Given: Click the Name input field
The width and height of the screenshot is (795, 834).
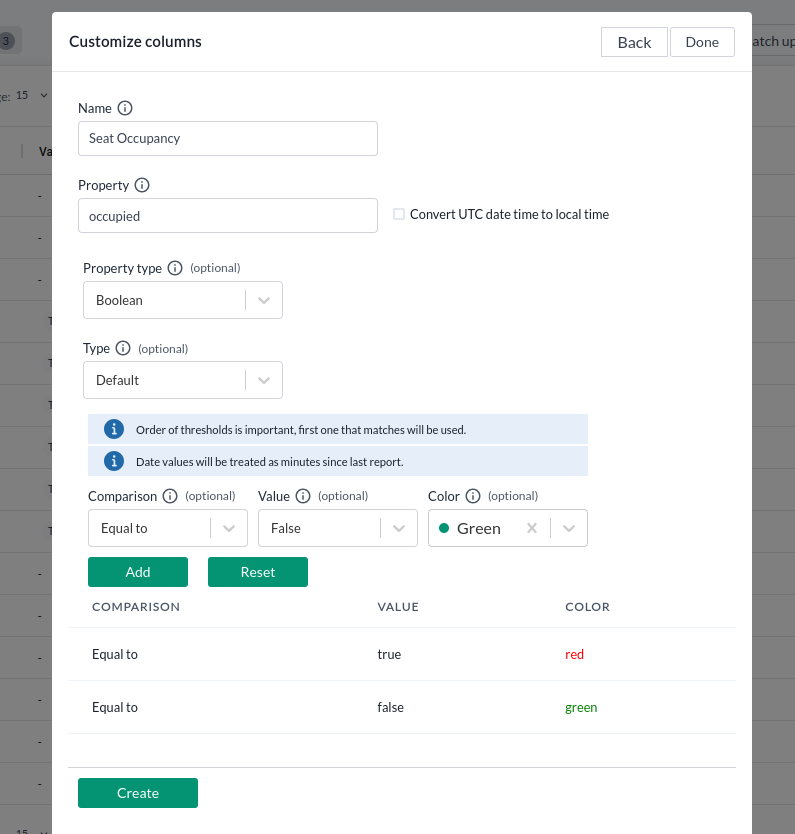Looking at the screenshot, I should pos(228,138).
